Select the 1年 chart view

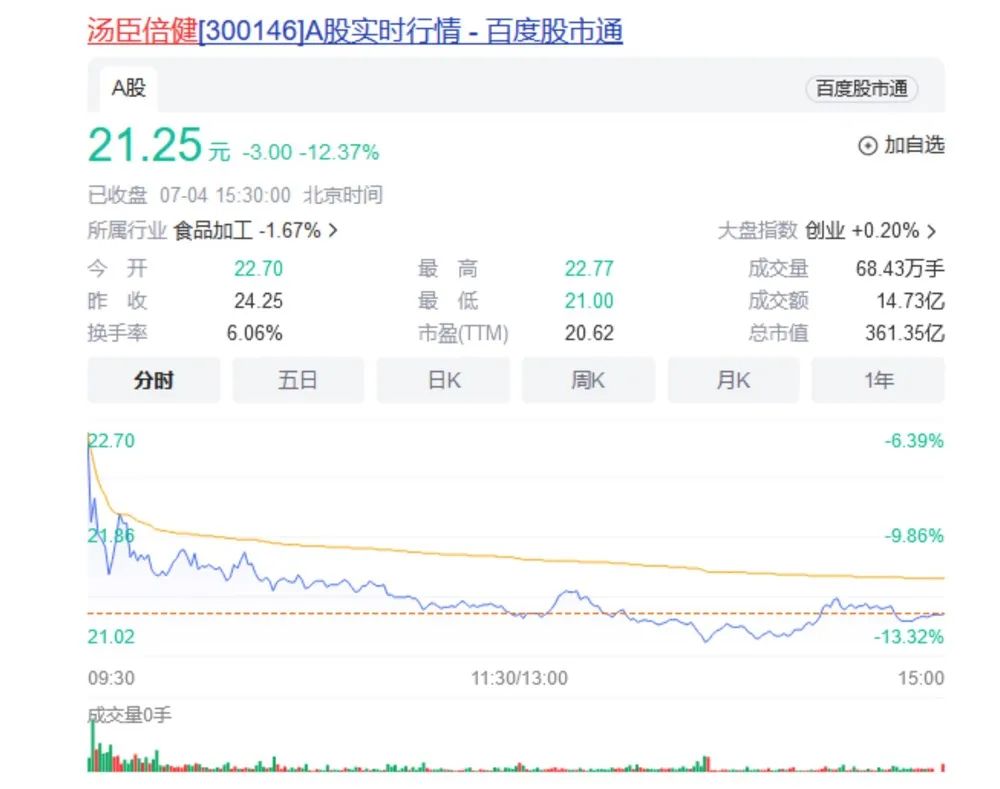[878, 380]
